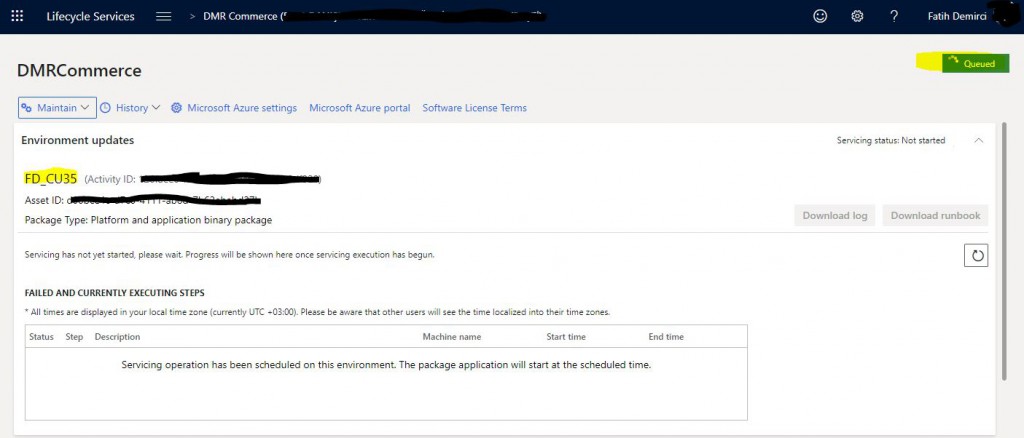Click the Status column header
This screenshot has height=438, width=1024.
[x=41, y=337]
